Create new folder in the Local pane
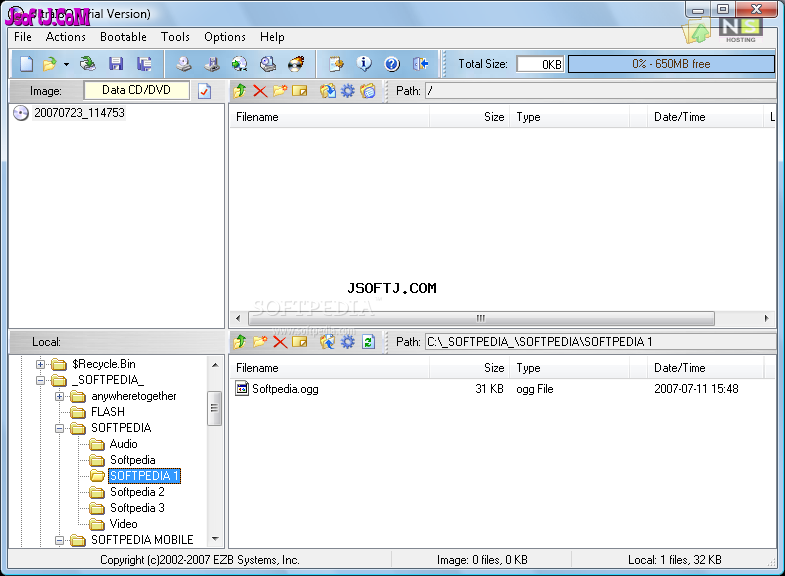This screenshot has width=785, height=576. tap(260, 342)
